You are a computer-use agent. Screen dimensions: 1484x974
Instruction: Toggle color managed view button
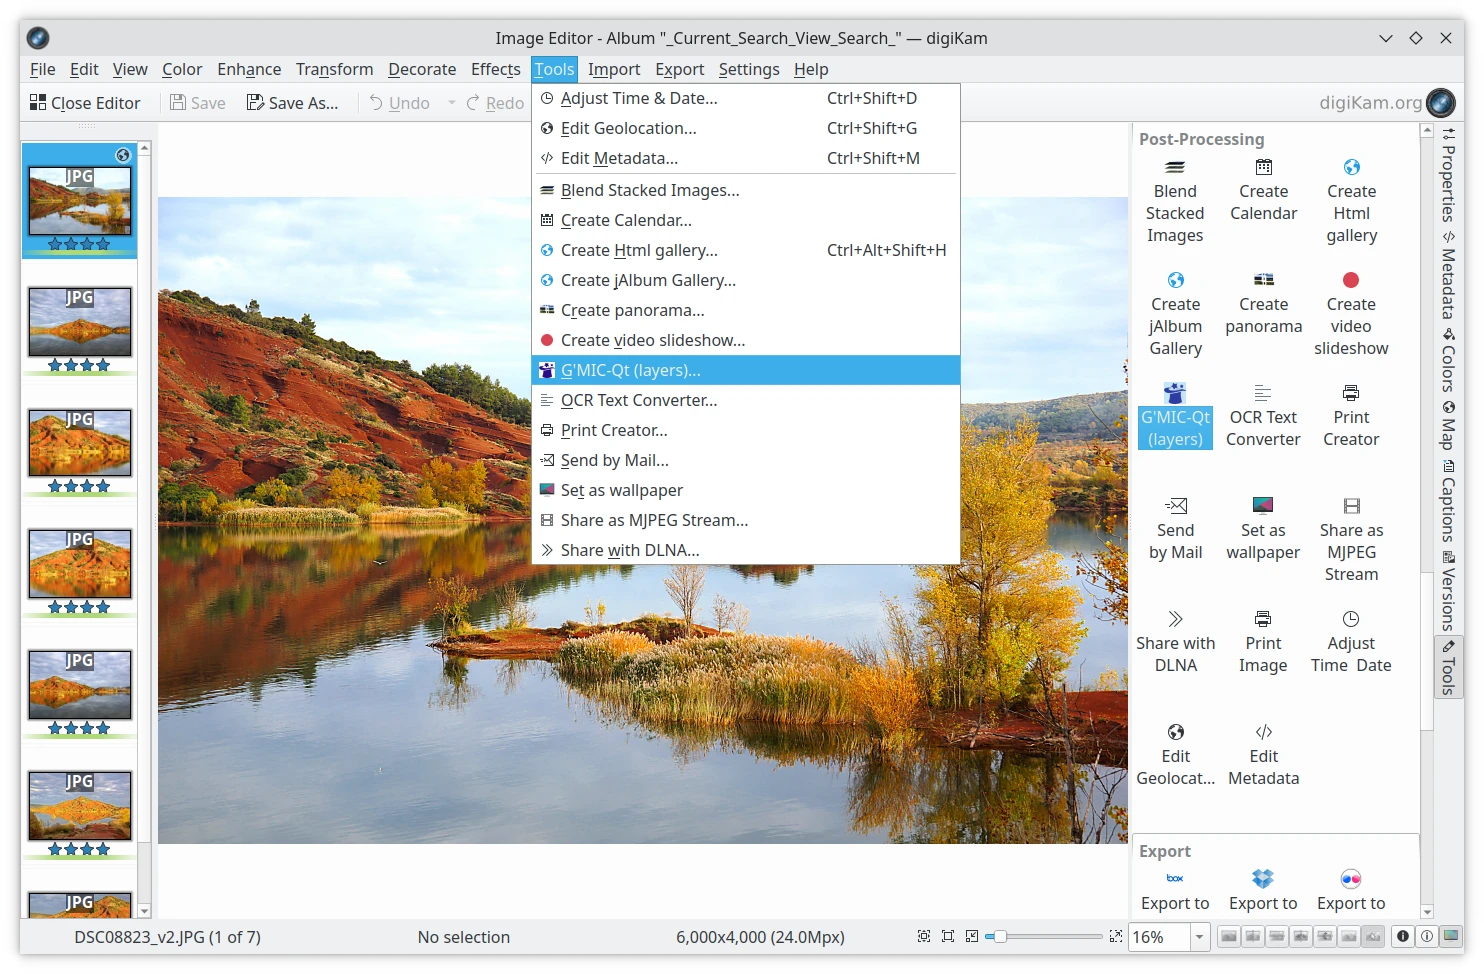[x=1450, y=937]
